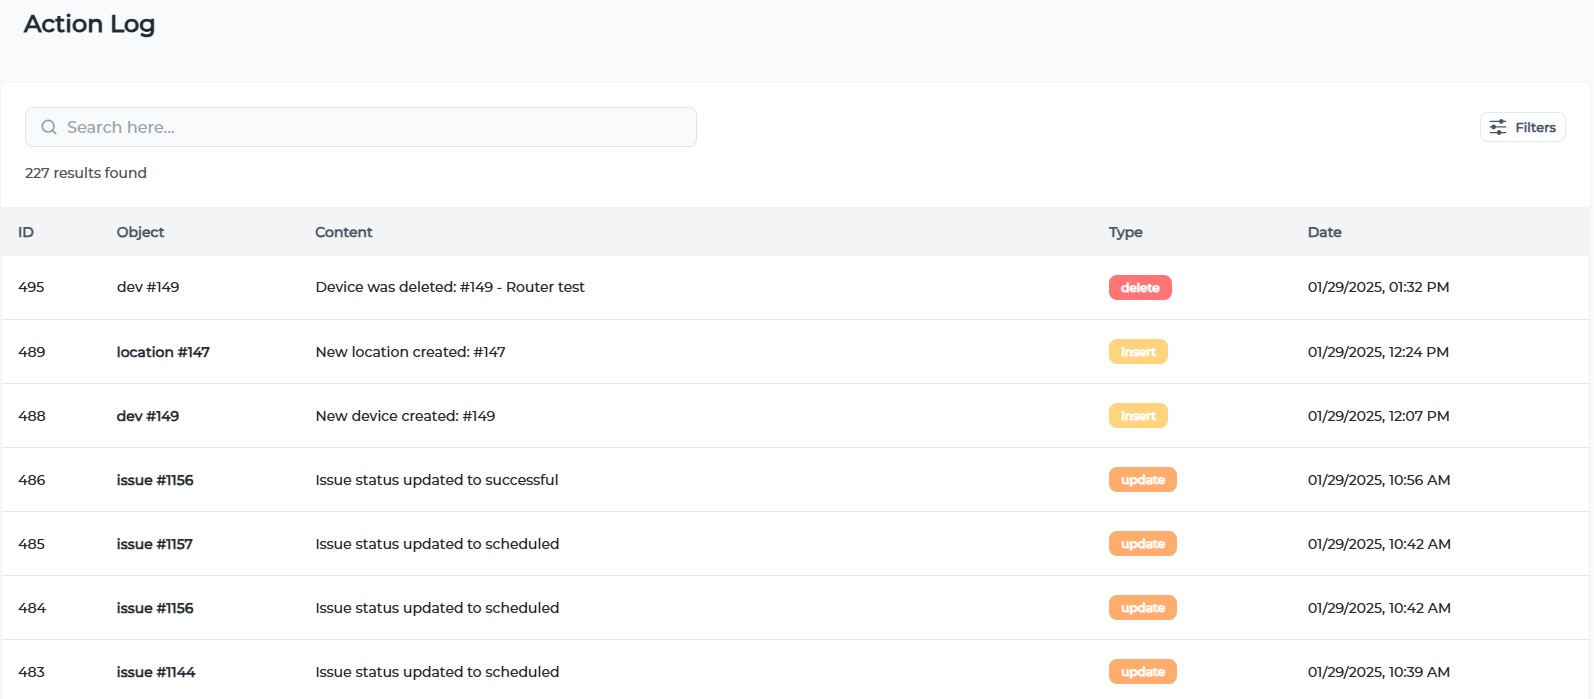Click the Filters sliders icon

(x=1497, y=128)
